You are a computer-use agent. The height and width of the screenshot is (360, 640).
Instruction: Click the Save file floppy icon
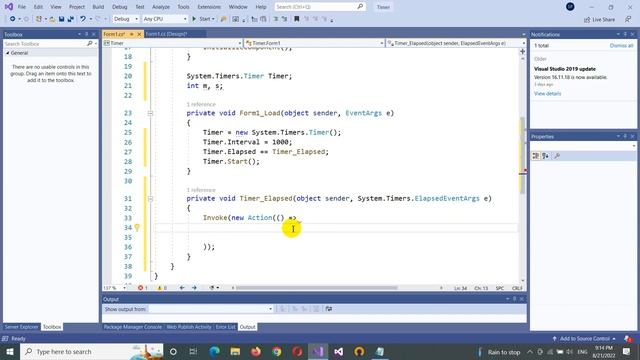point(61,19)
